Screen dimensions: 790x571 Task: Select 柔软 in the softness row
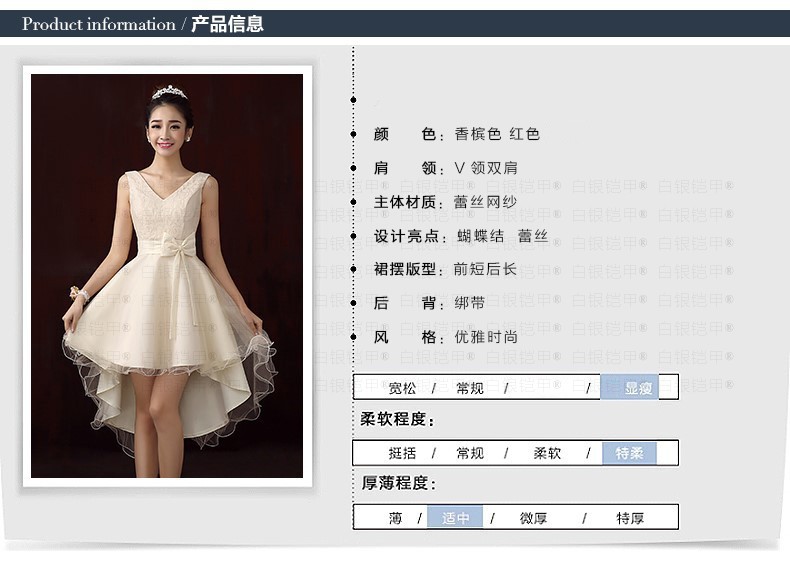(547, 453)
